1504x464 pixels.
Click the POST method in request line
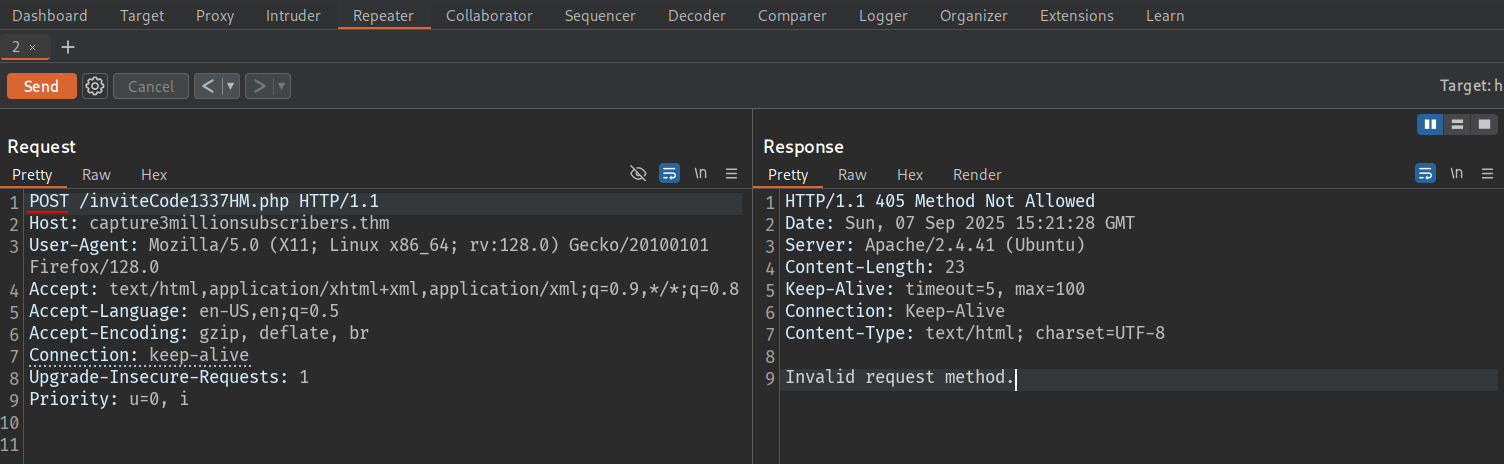point(49,201)
